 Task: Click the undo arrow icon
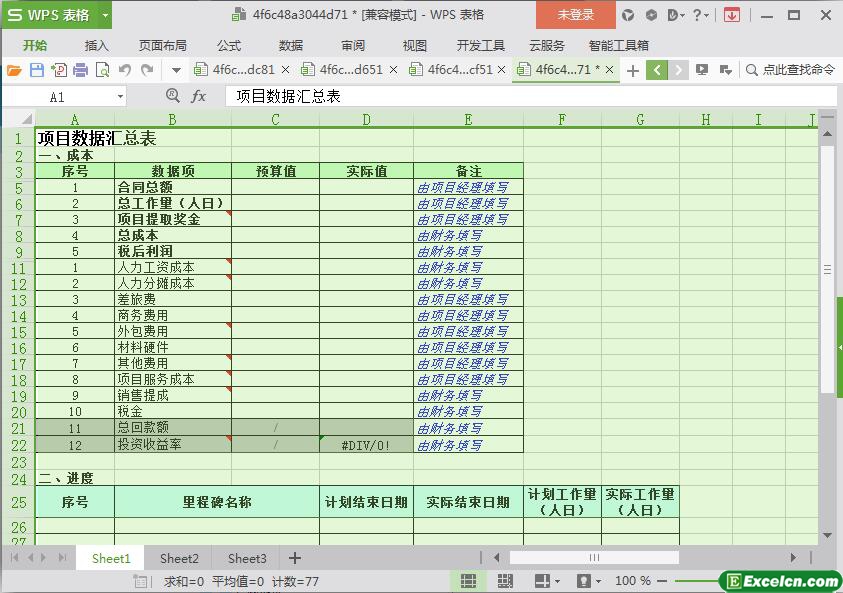click(x=125, y=70)
